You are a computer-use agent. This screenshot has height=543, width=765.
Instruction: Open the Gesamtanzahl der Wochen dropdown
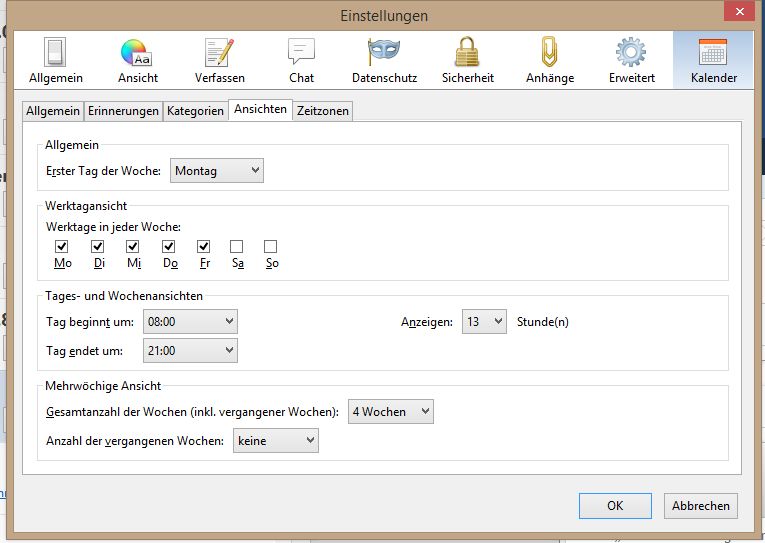coord(390,412)
